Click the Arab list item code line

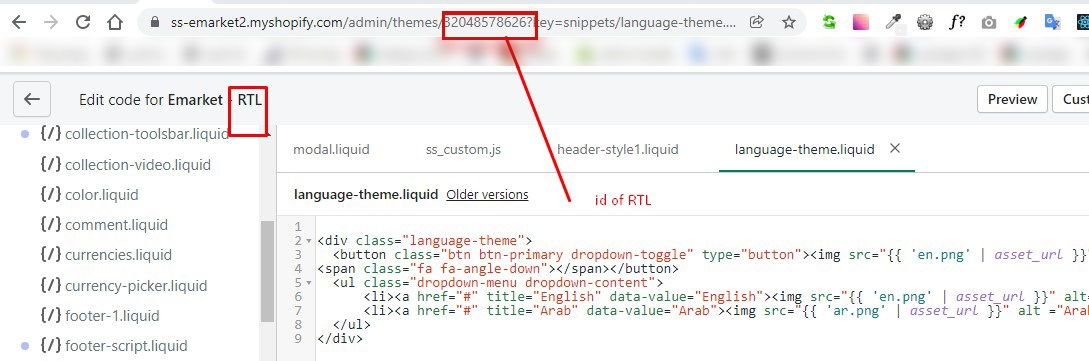[x=726, y=310]
